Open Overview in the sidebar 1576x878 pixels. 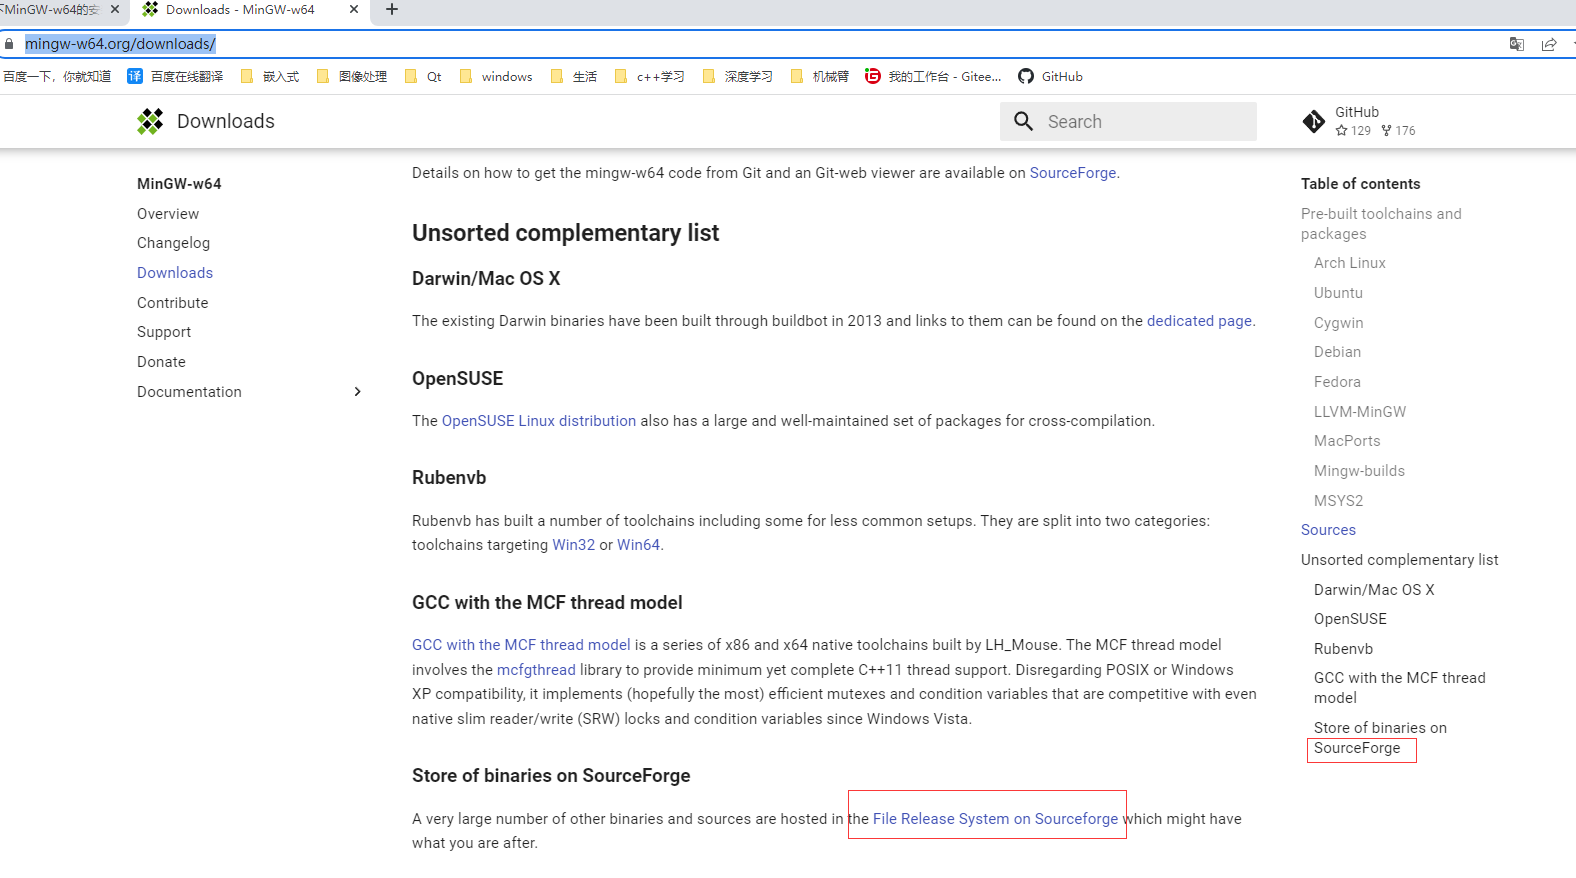pos(168,214)
